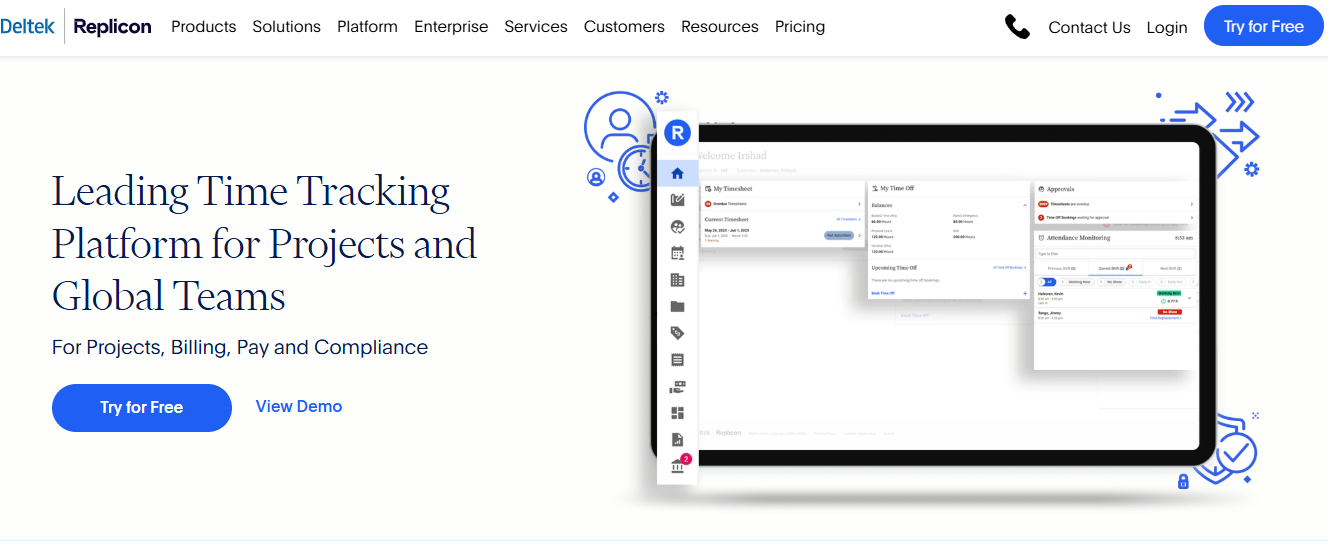Click the Contact Us link
The width and height of the screenshot is (1328, 541).
click(1089, 28)
